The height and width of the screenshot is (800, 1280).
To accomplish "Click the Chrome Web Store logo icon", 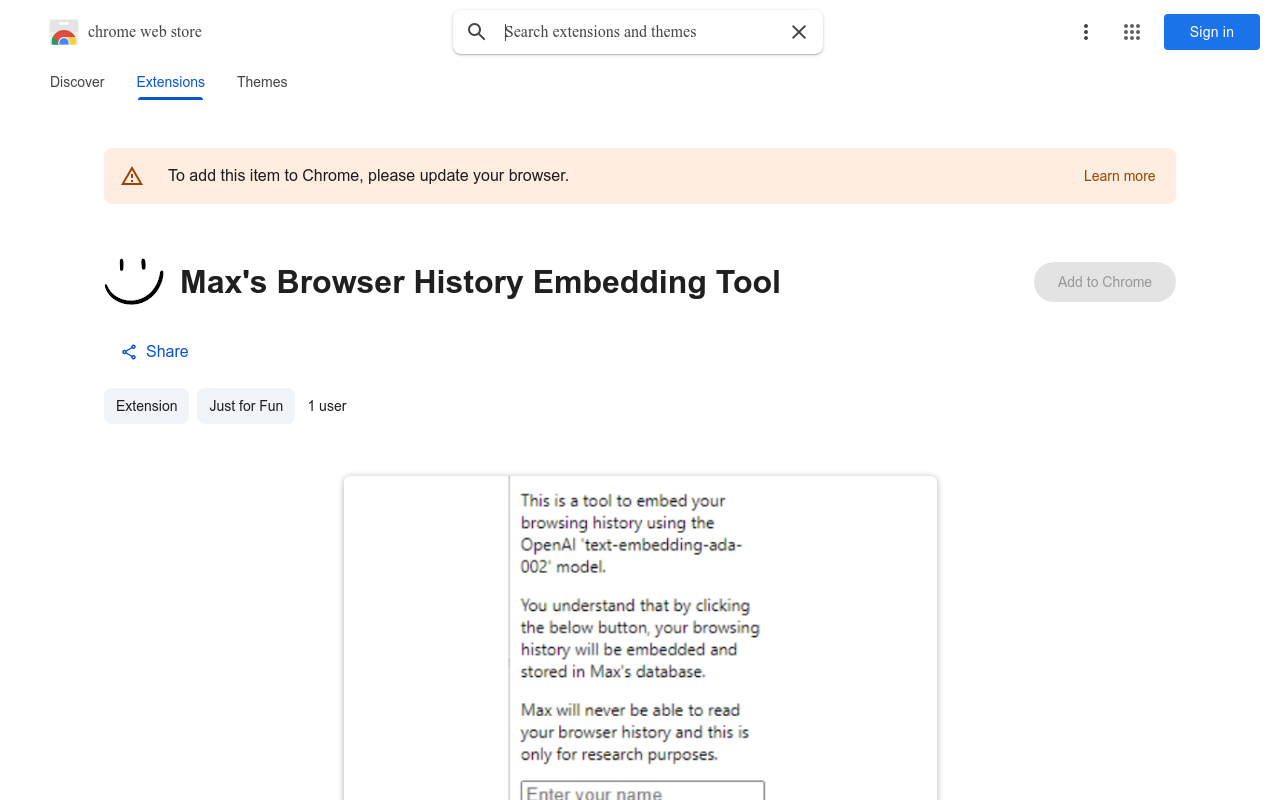I will pyautogui.click(x=63, y=32).
